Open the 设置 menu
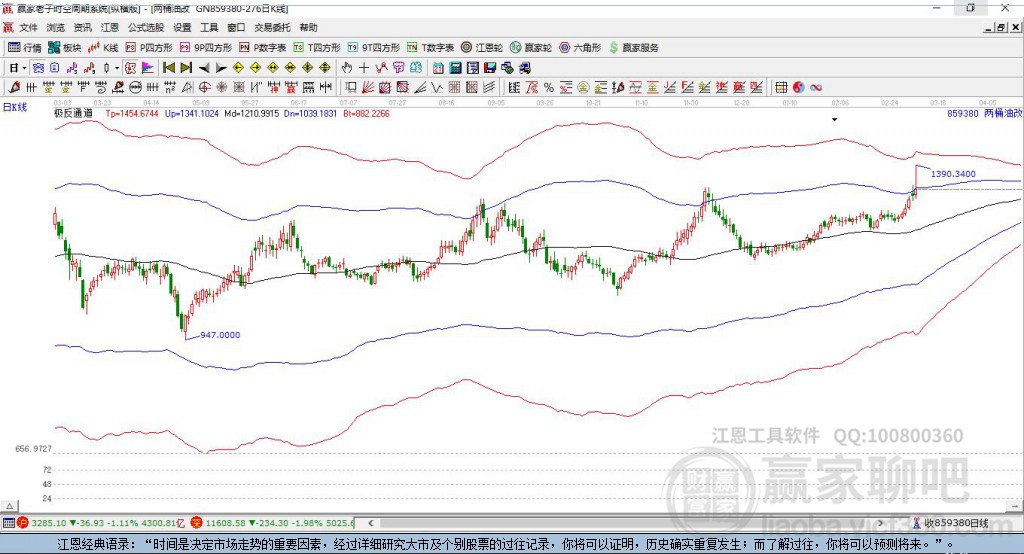The height and width of the screenshot is (554, 1024). [x=182, y=27]
